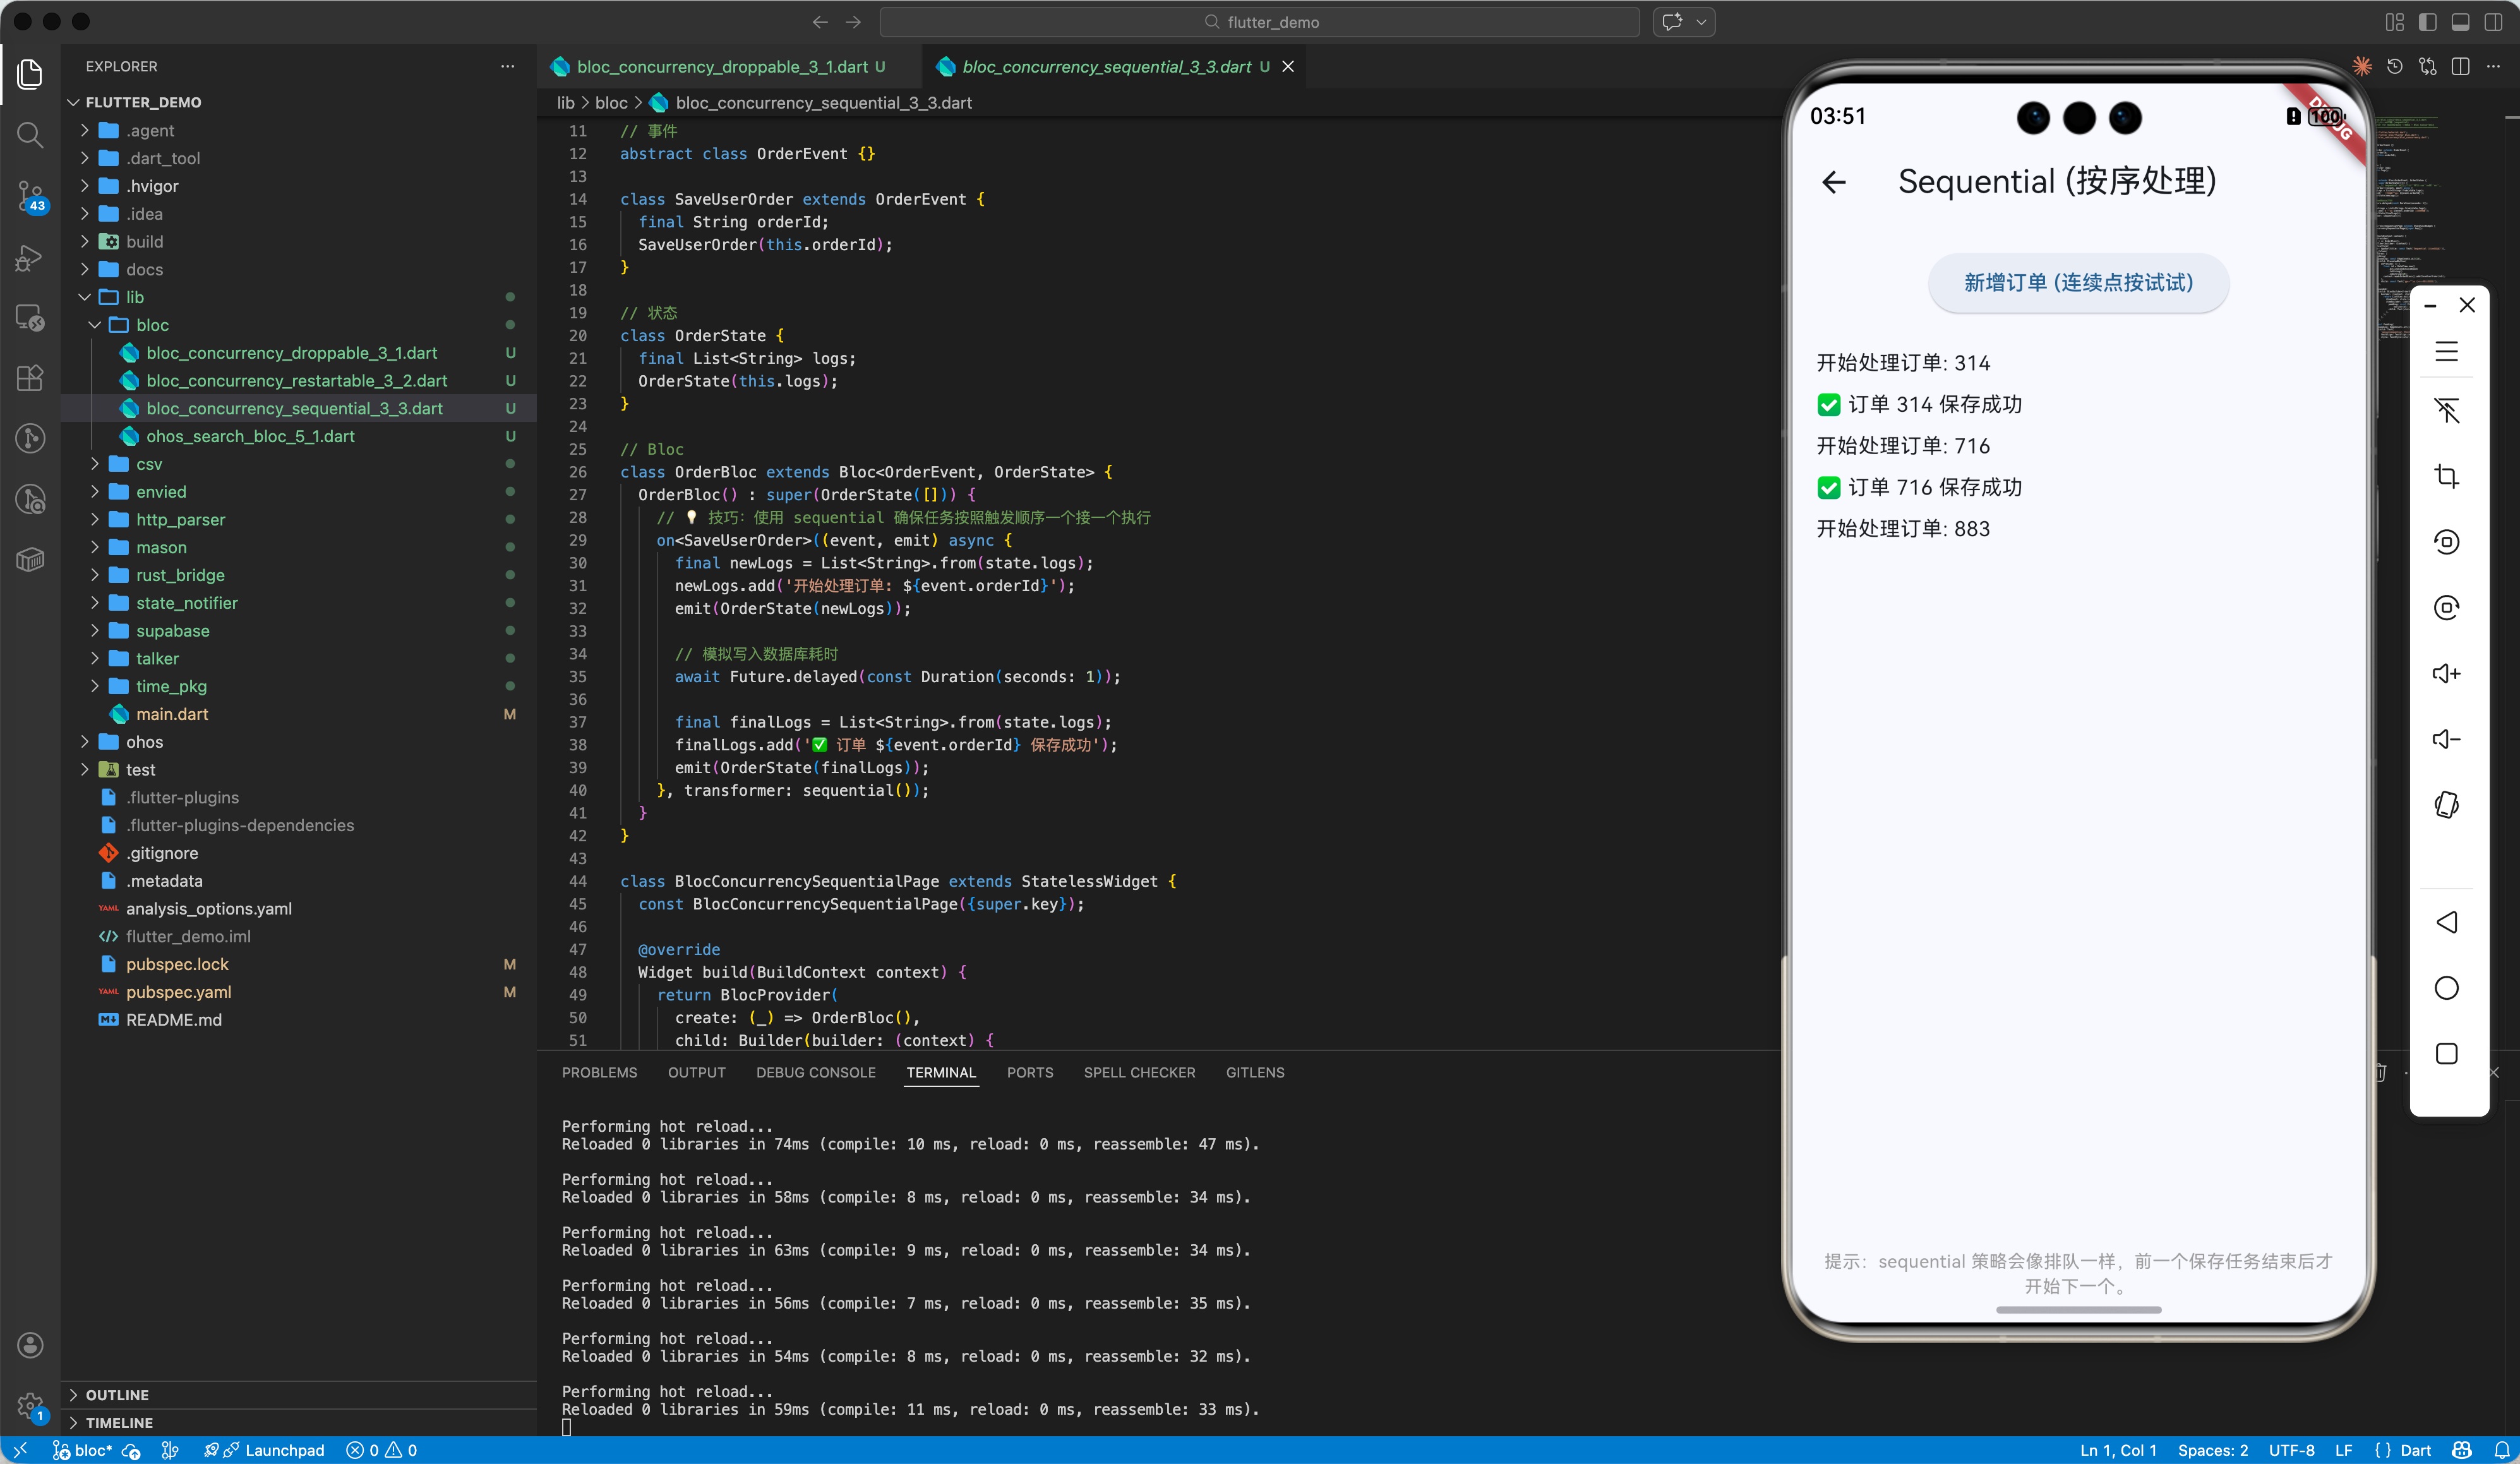
Task: Switch to DEBUG CONSOLE tab
Action: click(x=815, y=1072)
